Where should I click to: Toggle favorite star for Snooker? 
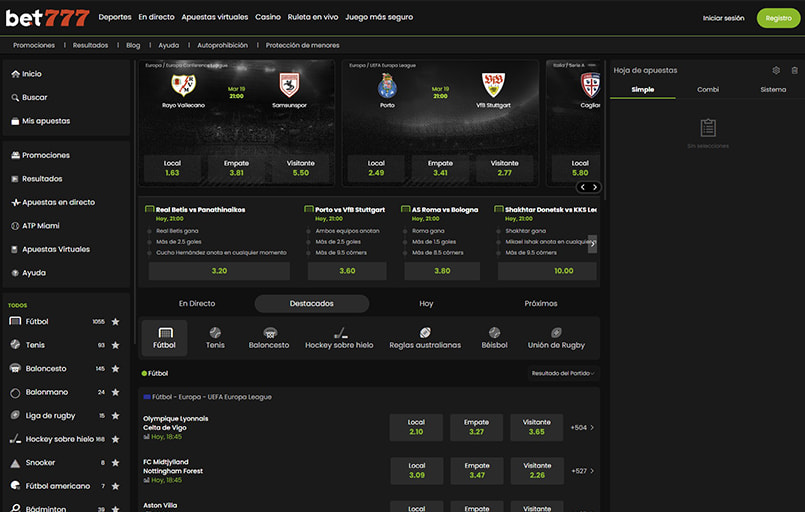[x=116, y=463]
